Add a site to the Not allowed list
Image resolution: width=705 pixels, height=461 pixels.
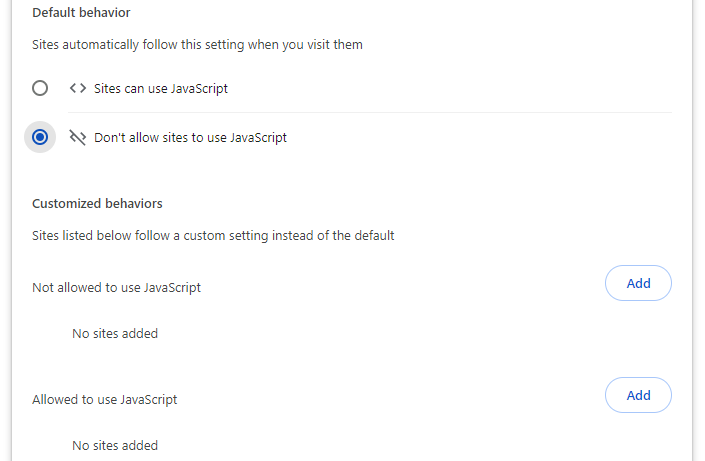point(638,283)
